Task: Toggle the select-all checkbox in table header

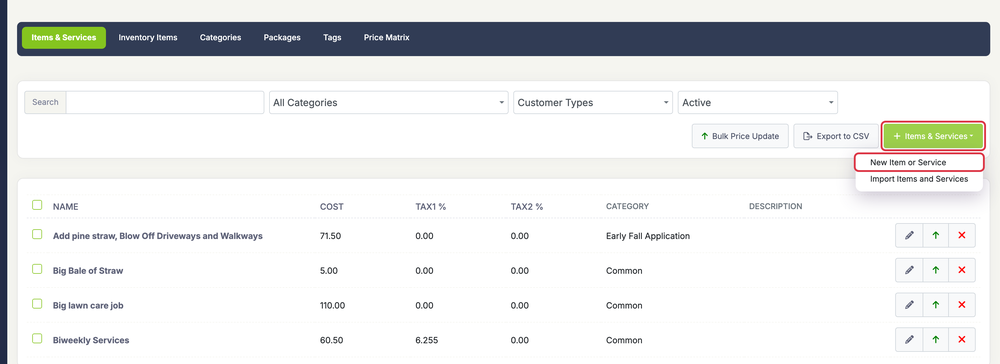Action: tap(37, 205)
